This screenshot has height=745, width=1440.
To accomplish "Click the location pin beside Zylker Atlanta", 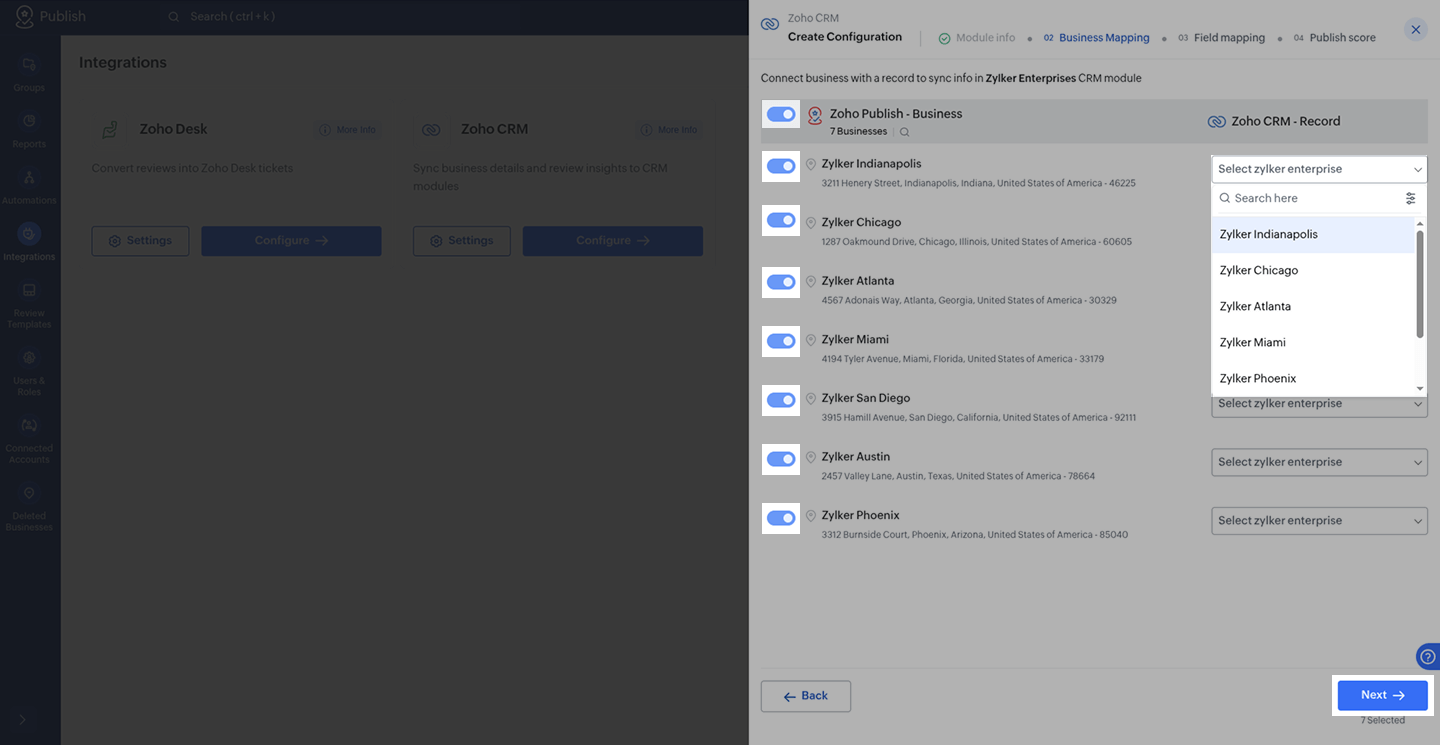I will (x=811, y=282).
